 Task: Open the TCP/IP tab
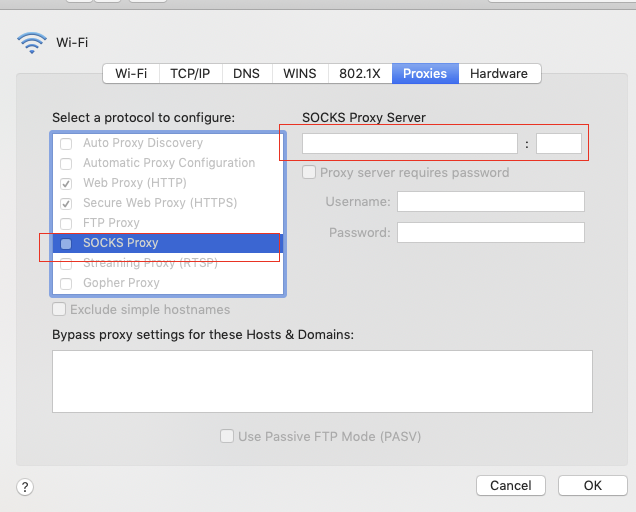pyautogui.click(x=190, y=73)
